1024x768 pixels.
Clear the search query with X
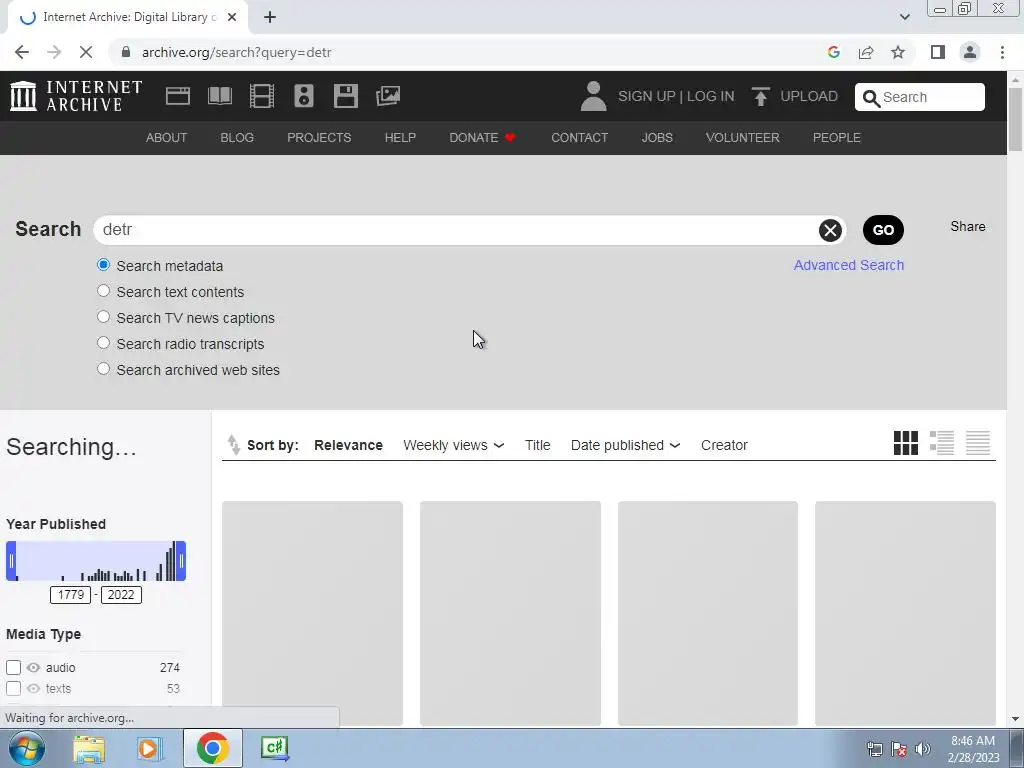(x=830, y=230)
